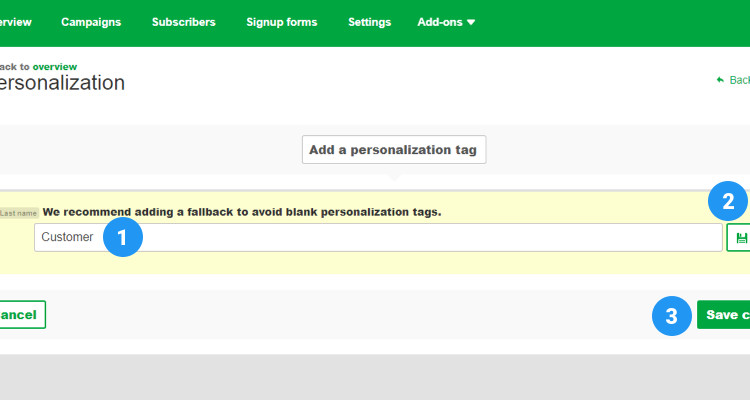Click the fallback text field containing Customer

pos(378,237)
